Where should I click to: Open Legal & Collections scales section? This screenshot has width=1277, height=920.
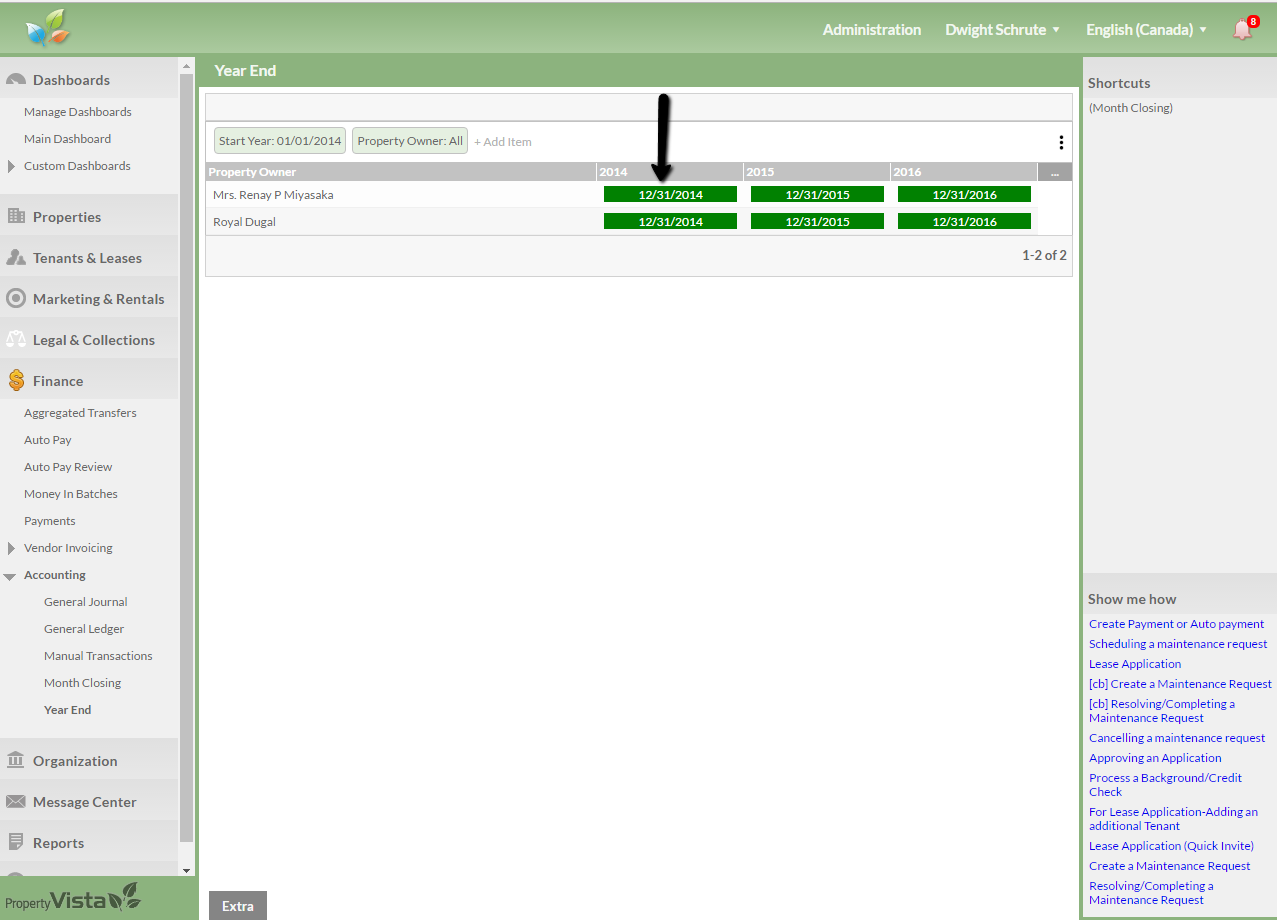(16, 340)
